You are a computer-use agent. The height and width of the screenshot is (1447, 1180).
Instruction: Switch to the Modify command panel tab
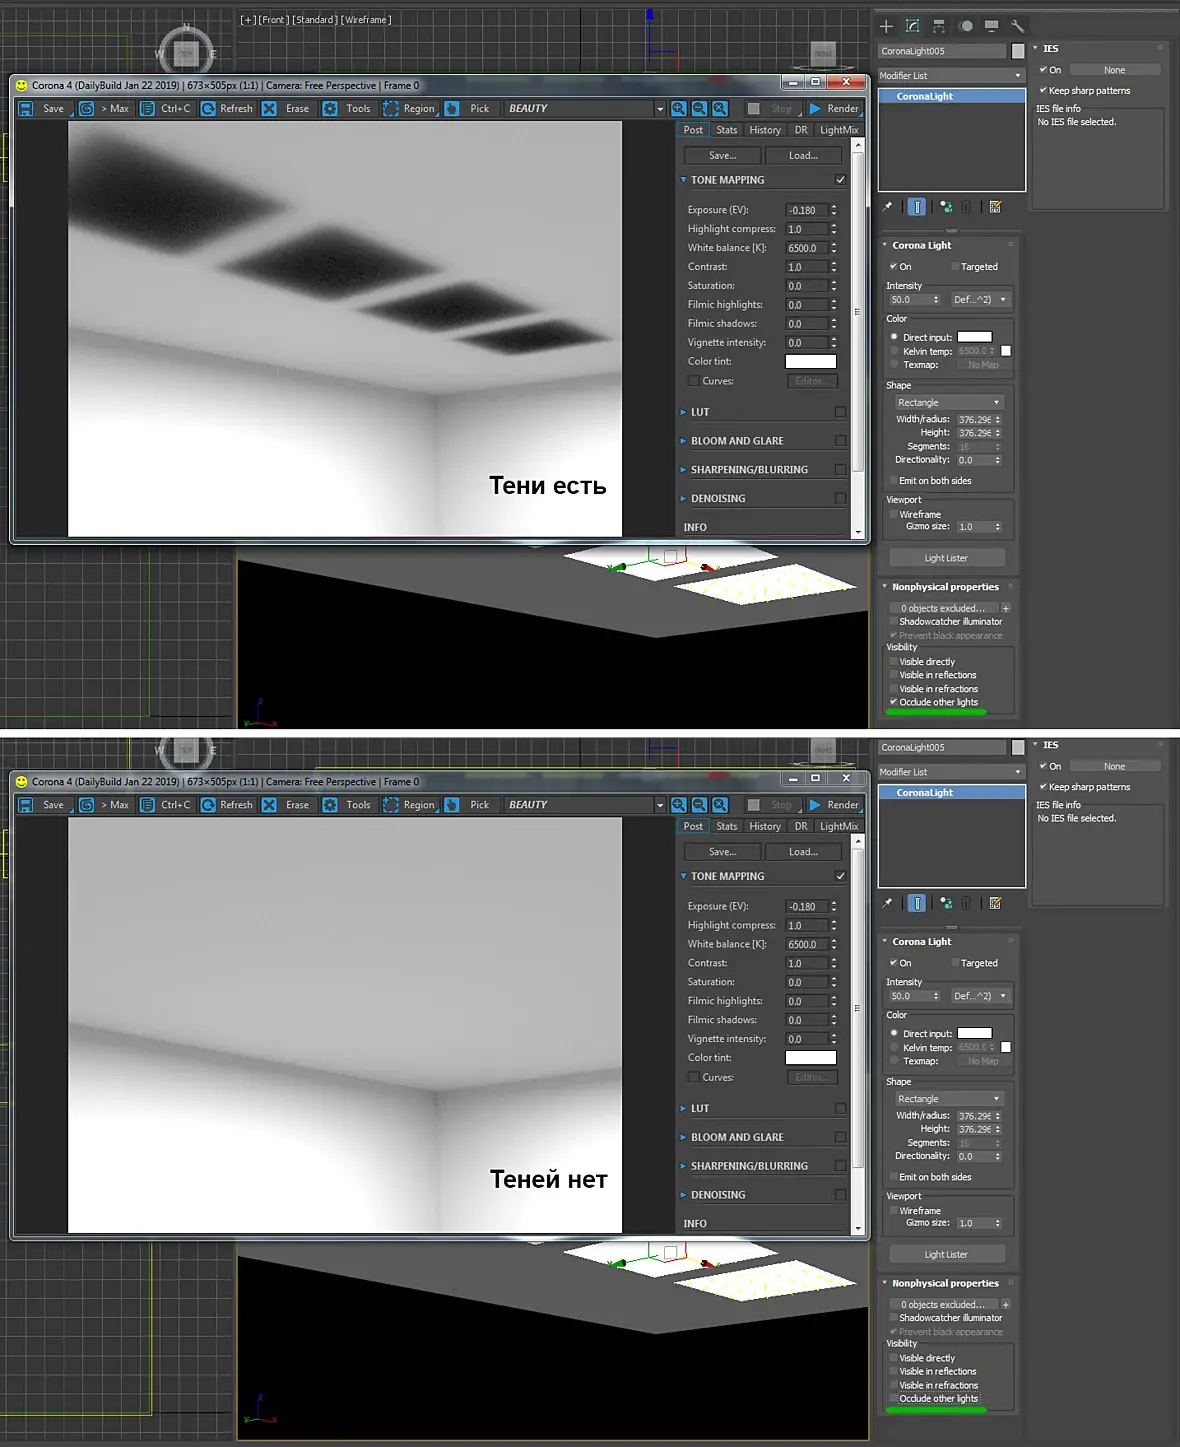912,26
